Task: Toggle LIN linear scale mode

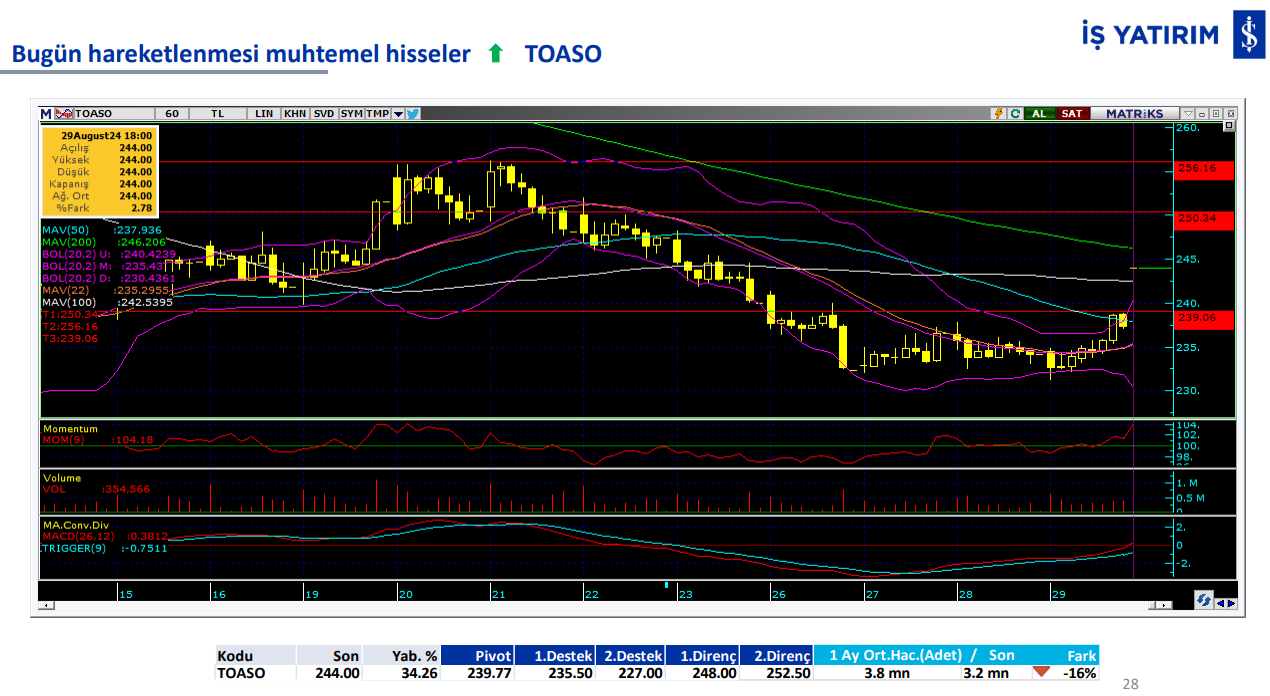Action: click(x=264, y=114)
